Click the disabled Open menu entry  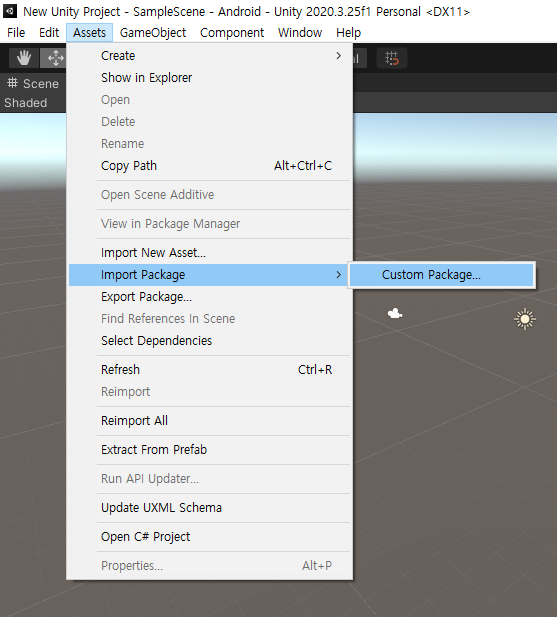(x=210, y=100)
